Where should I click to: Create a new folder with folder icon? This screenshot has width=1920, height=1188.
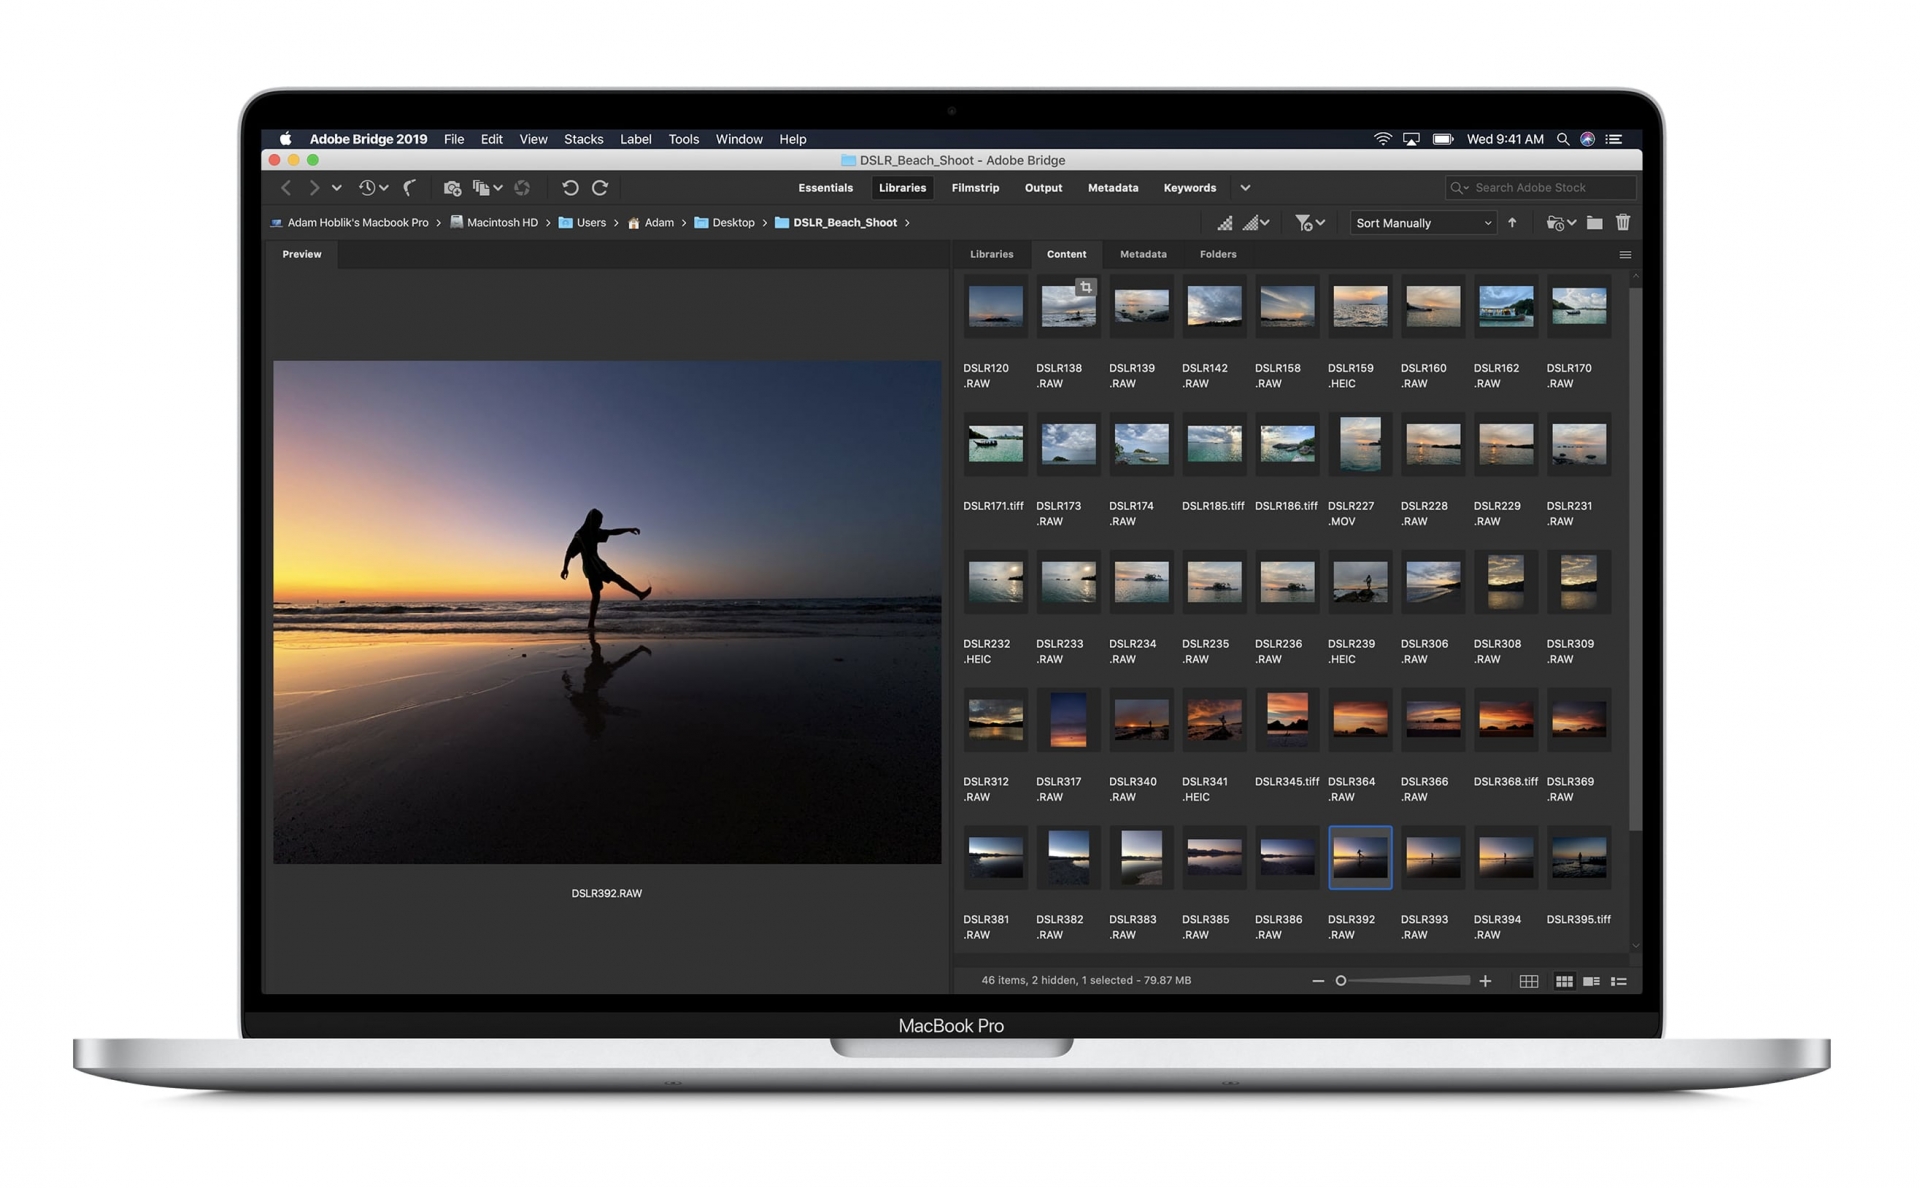coord(1594,223)
